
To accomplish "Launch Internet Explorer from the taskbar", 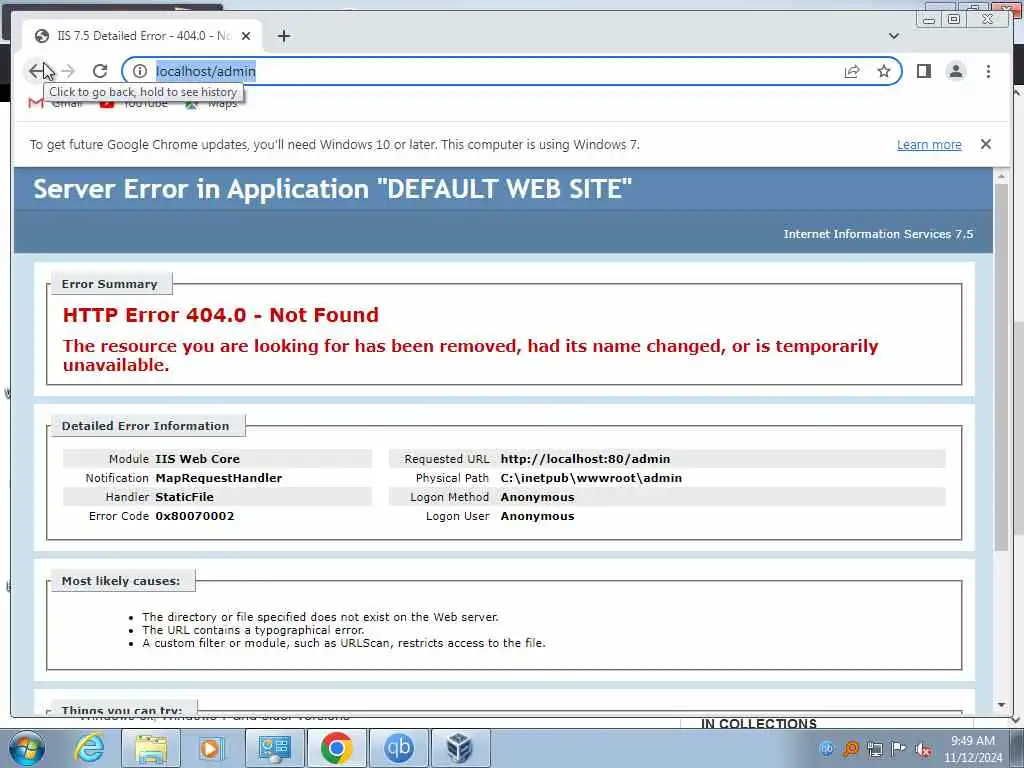I will tap(89, 748).
